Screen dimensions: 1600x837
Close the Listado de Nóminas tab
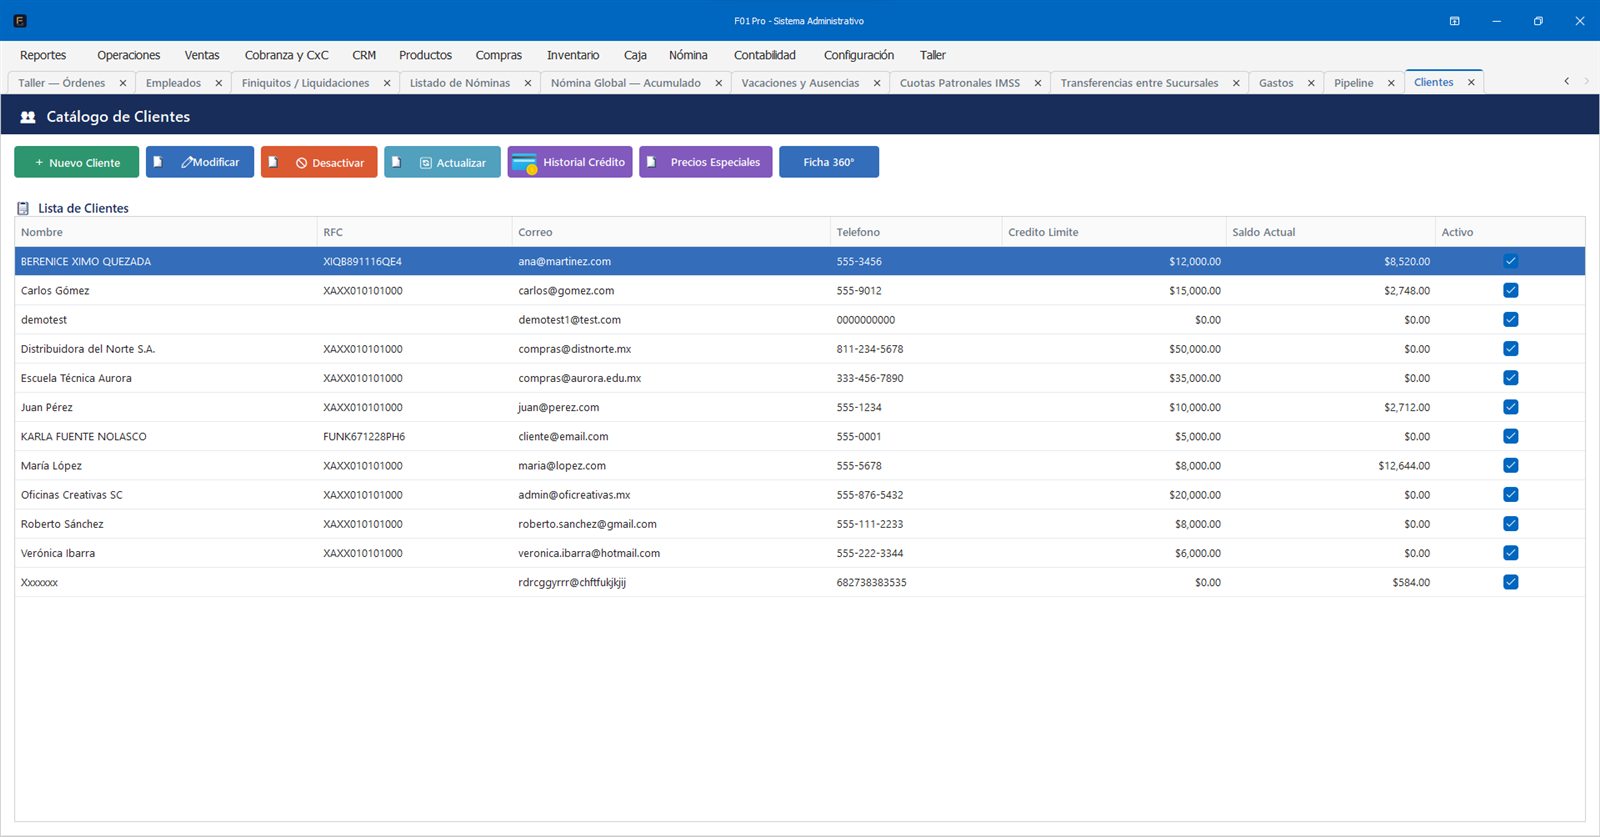tap(528, 83)
